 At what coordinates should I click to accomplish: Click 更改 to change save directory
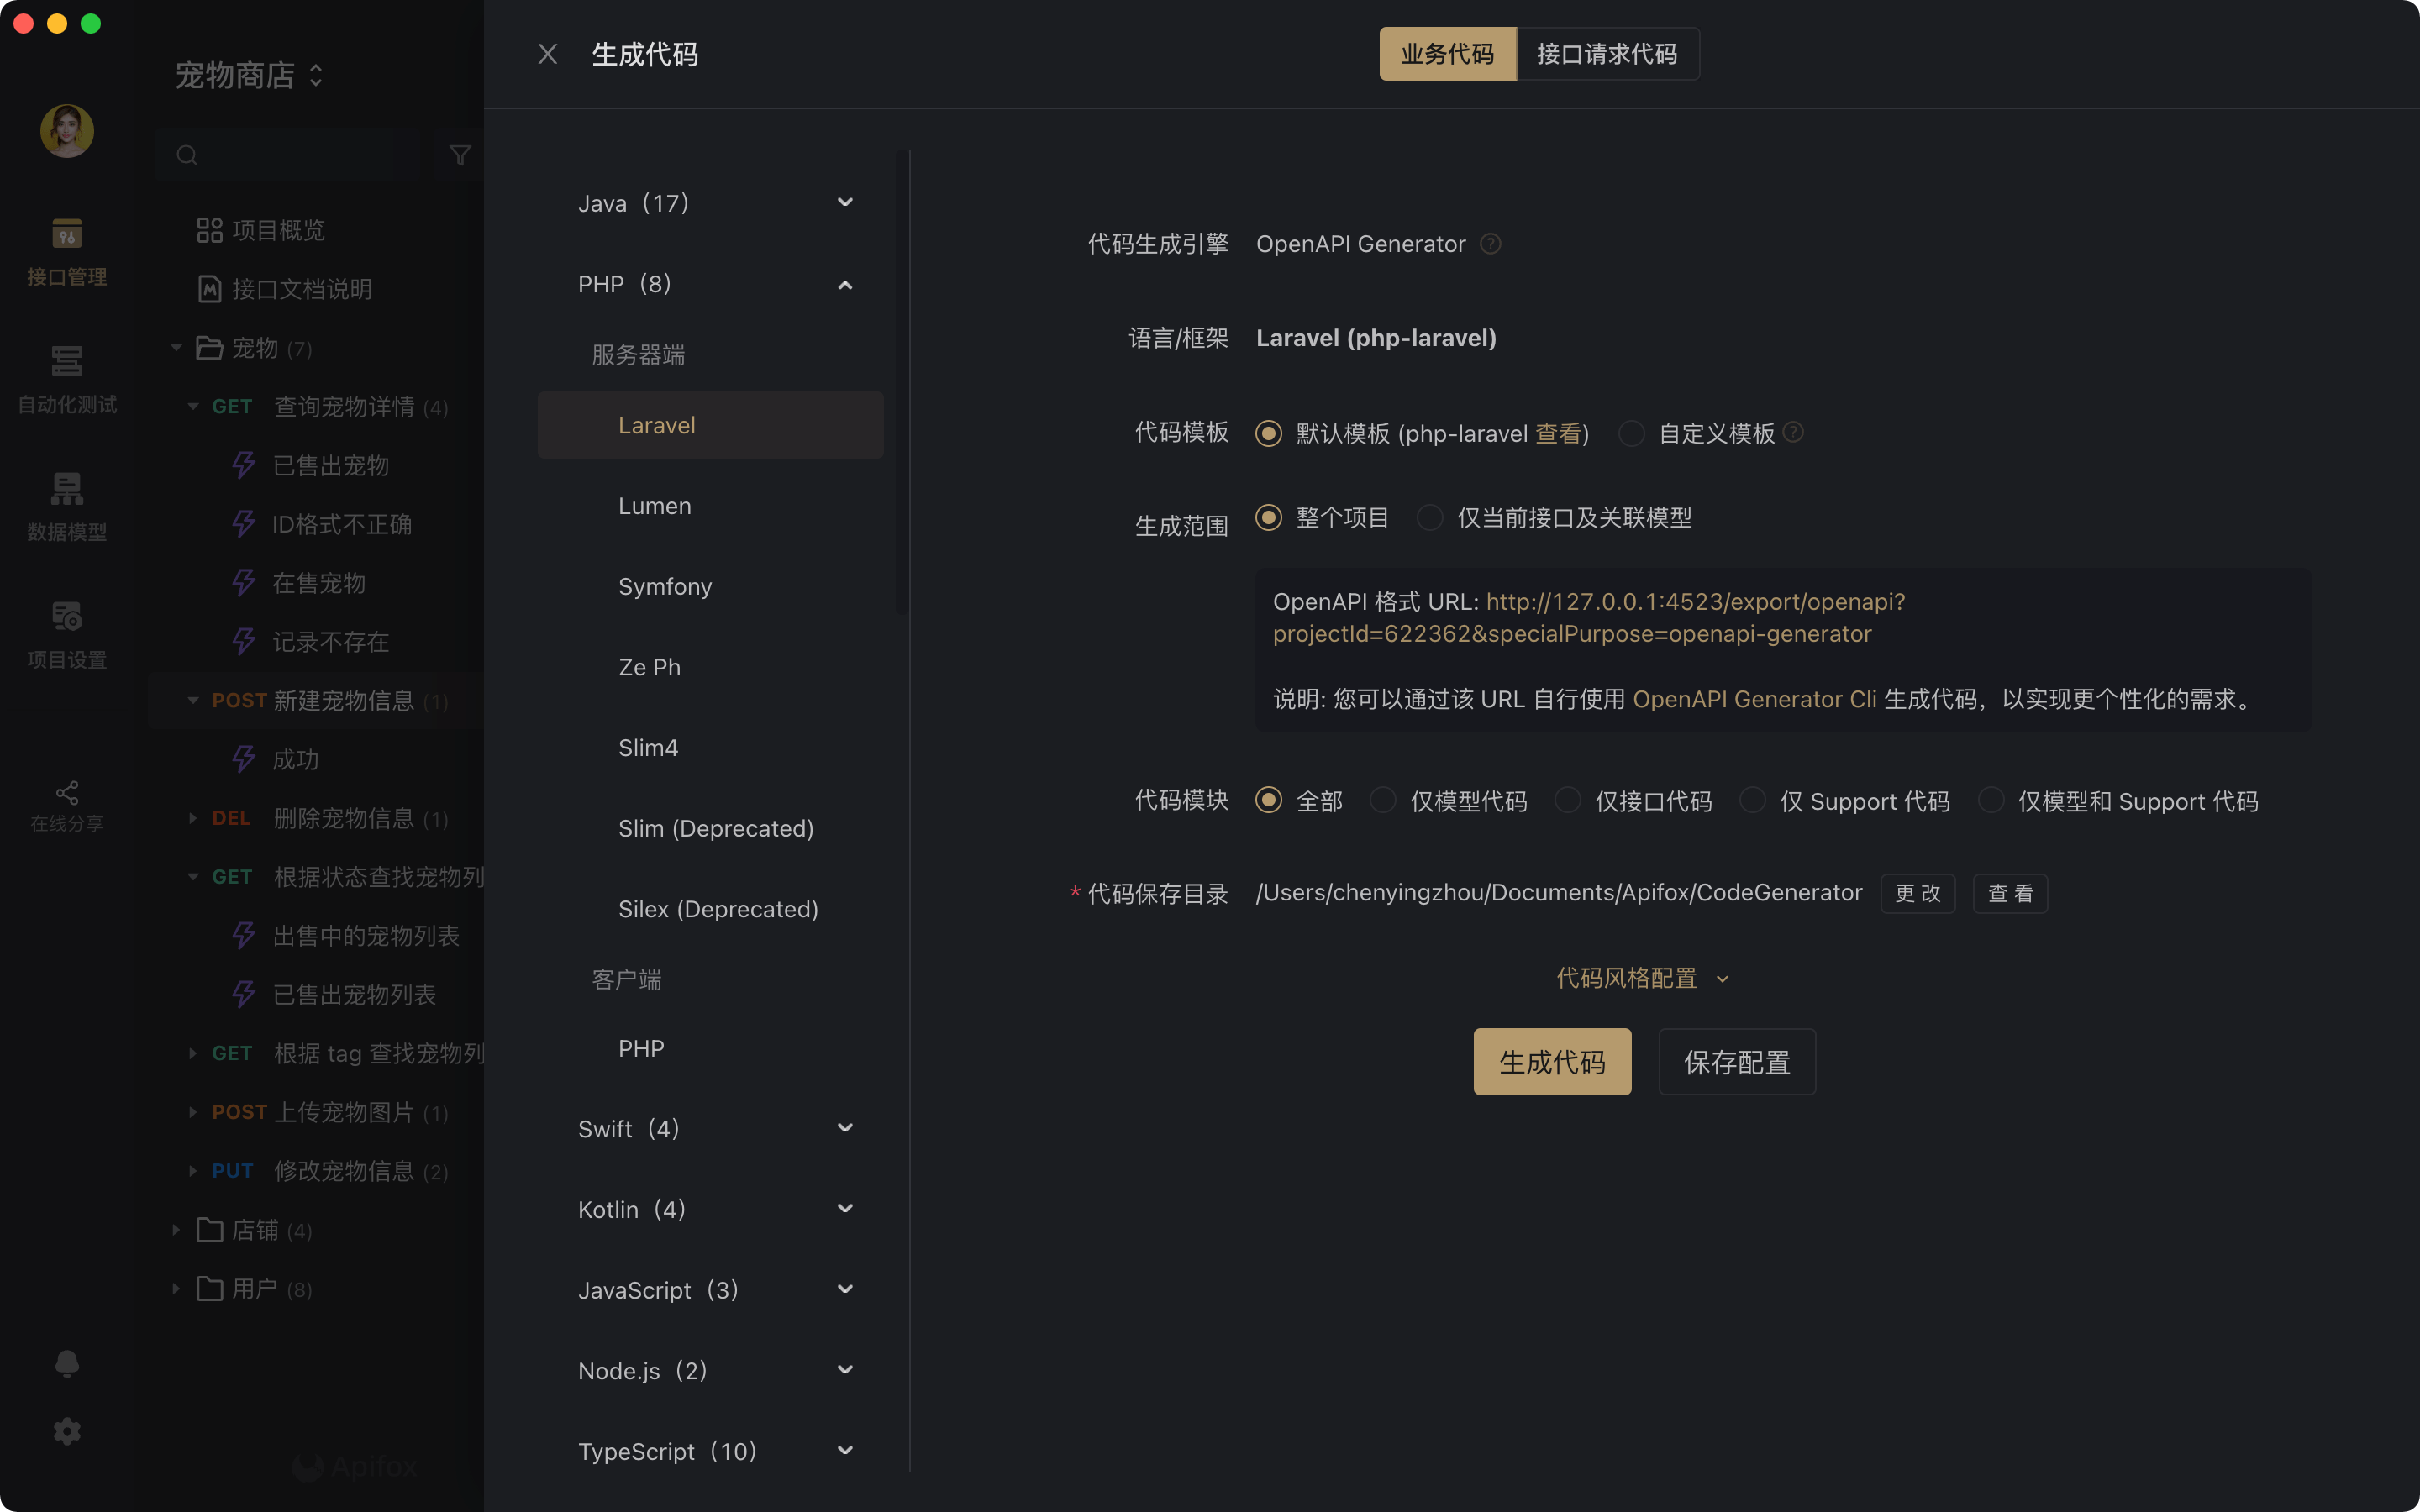[x=1917, y=894]
